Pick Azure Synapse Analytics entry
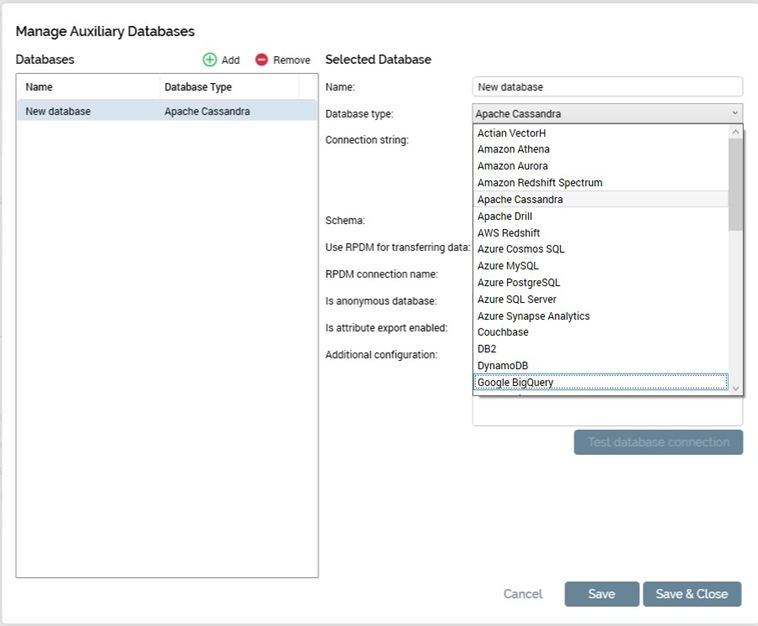 pyautogui.click(x=534, y=316)
